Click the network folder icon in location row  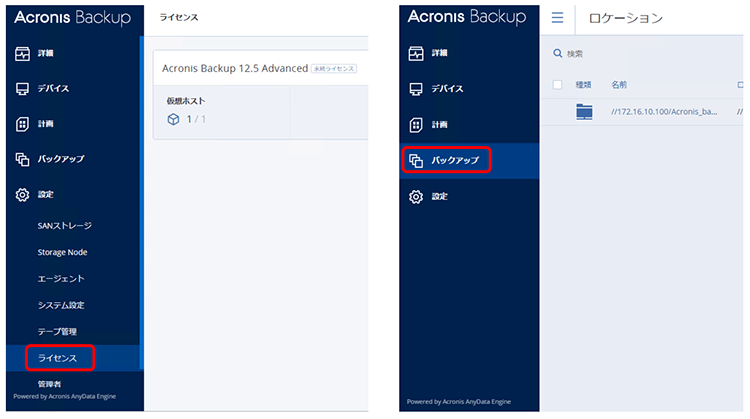tap(584, 112)
